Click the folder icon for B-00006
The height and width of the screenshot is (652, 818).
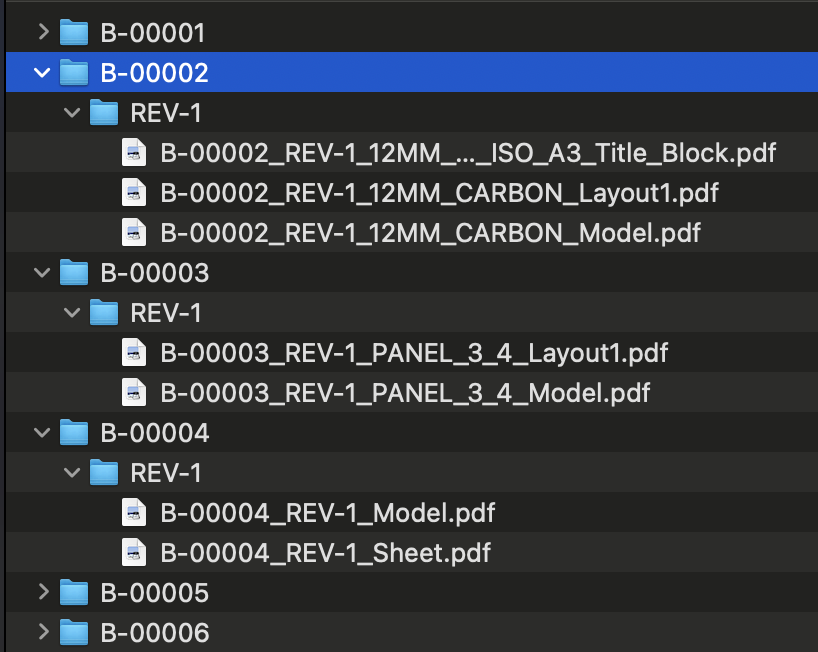click(74, 632)
